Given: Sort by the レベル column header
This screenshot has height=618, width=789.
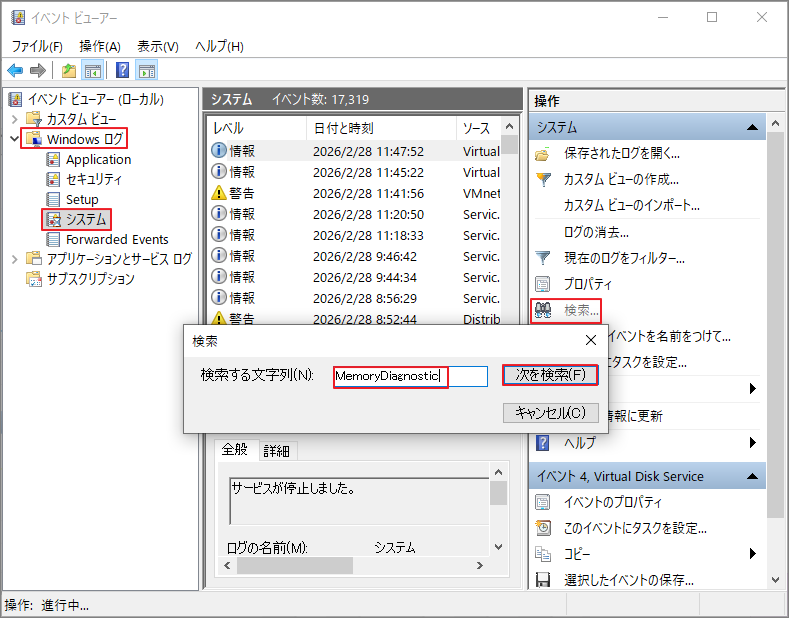Looking at the screenshot, I should click(x=257, y=128).
